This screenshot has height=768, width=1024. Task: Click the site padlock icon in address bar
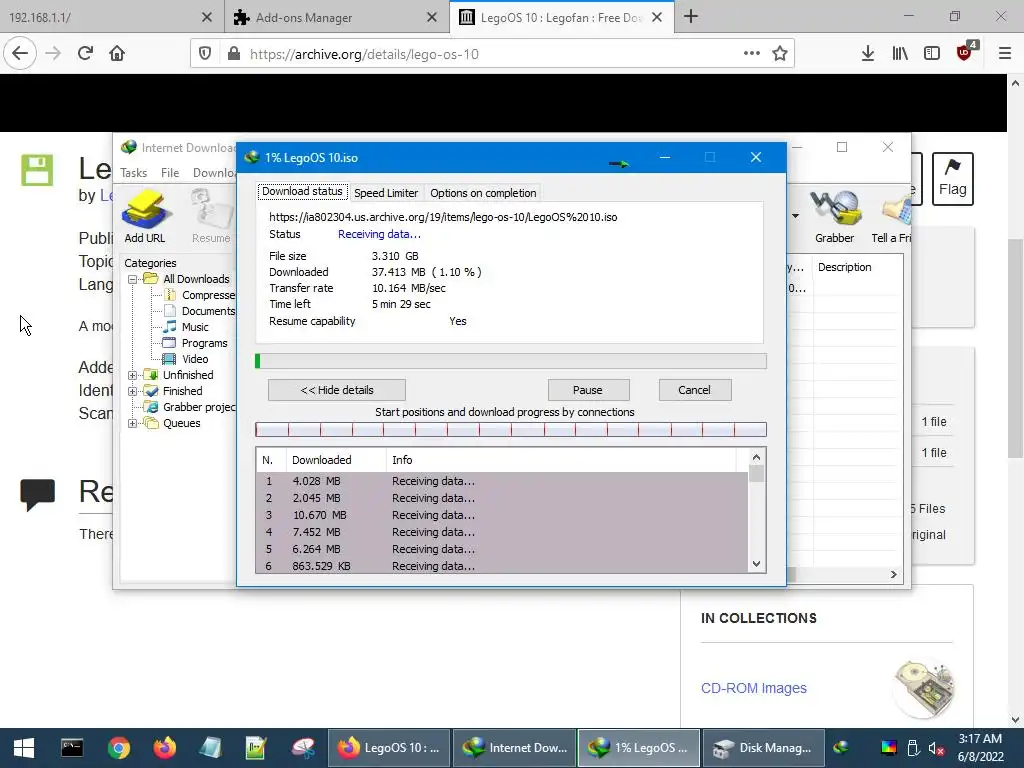234,54
